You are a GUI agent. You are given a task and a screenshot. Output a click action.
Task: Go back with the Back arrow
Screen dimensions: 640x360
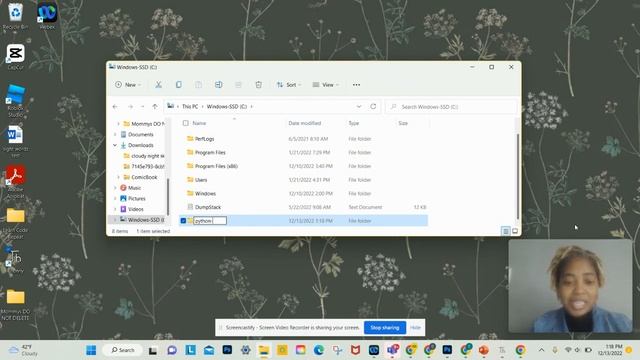coord(115,107)
